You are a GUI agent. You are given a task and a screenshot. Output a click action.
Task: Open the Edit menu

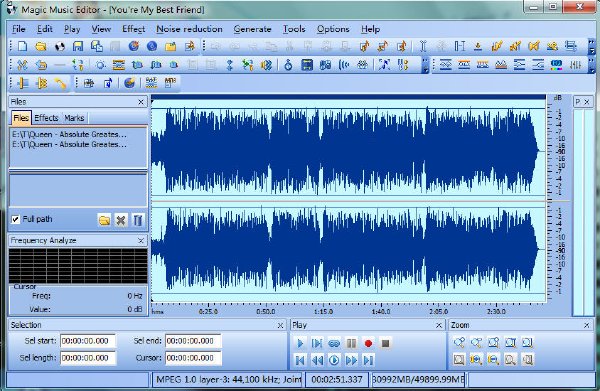[45, 29]
